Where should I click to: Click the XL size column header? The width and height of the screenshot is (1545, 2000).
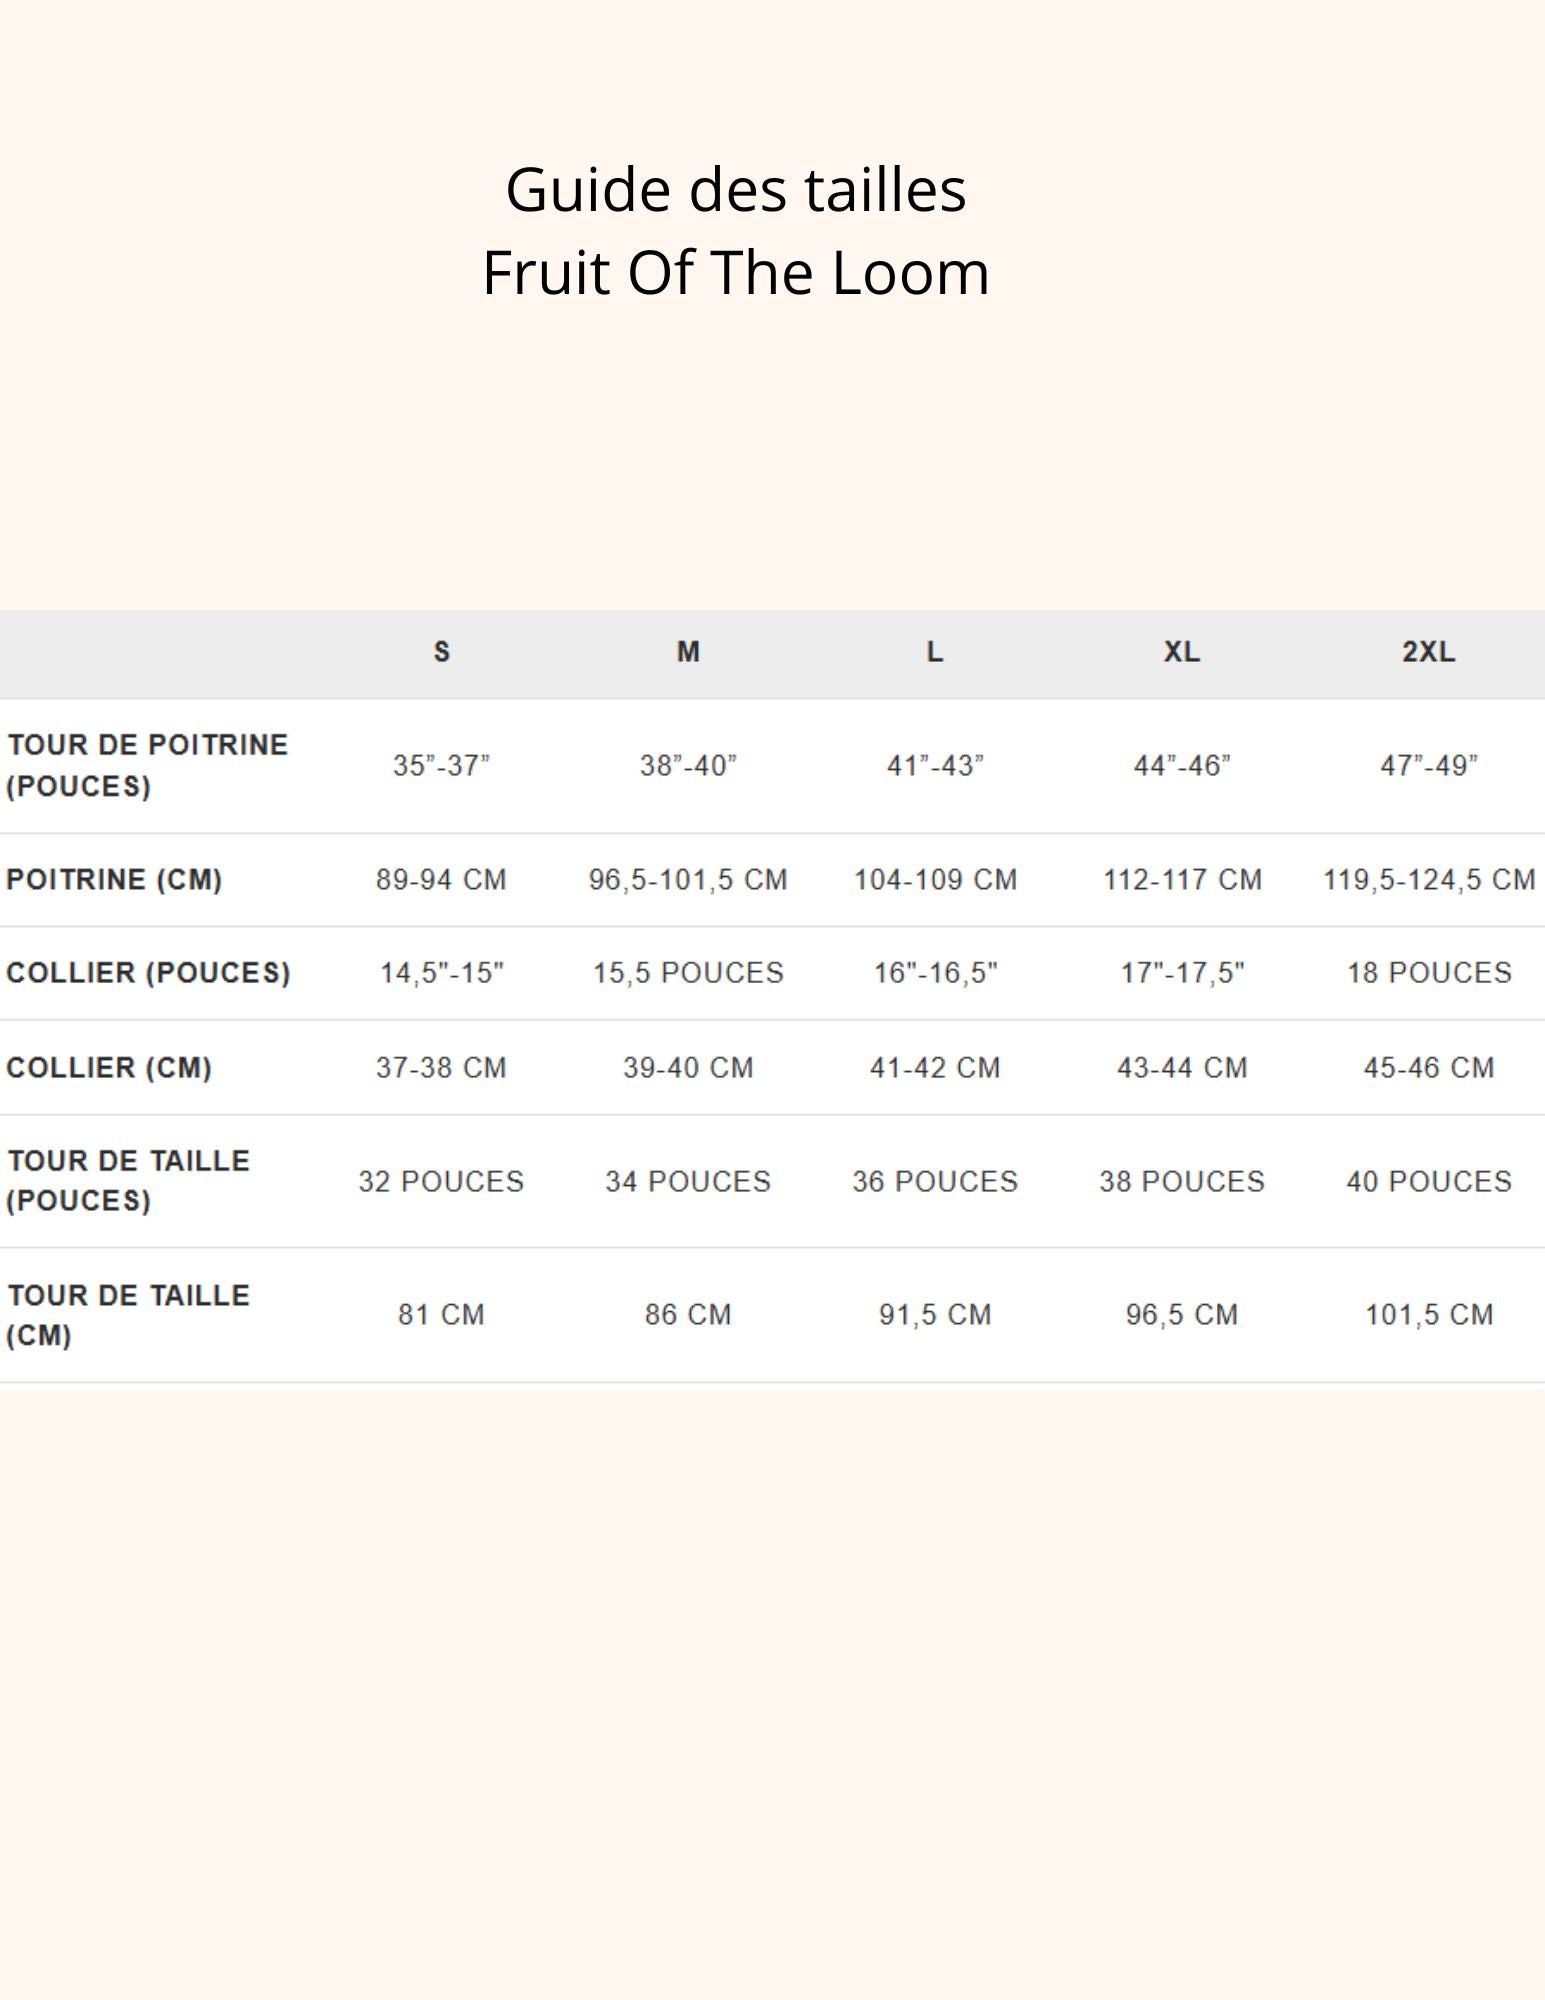[1181, 652]
